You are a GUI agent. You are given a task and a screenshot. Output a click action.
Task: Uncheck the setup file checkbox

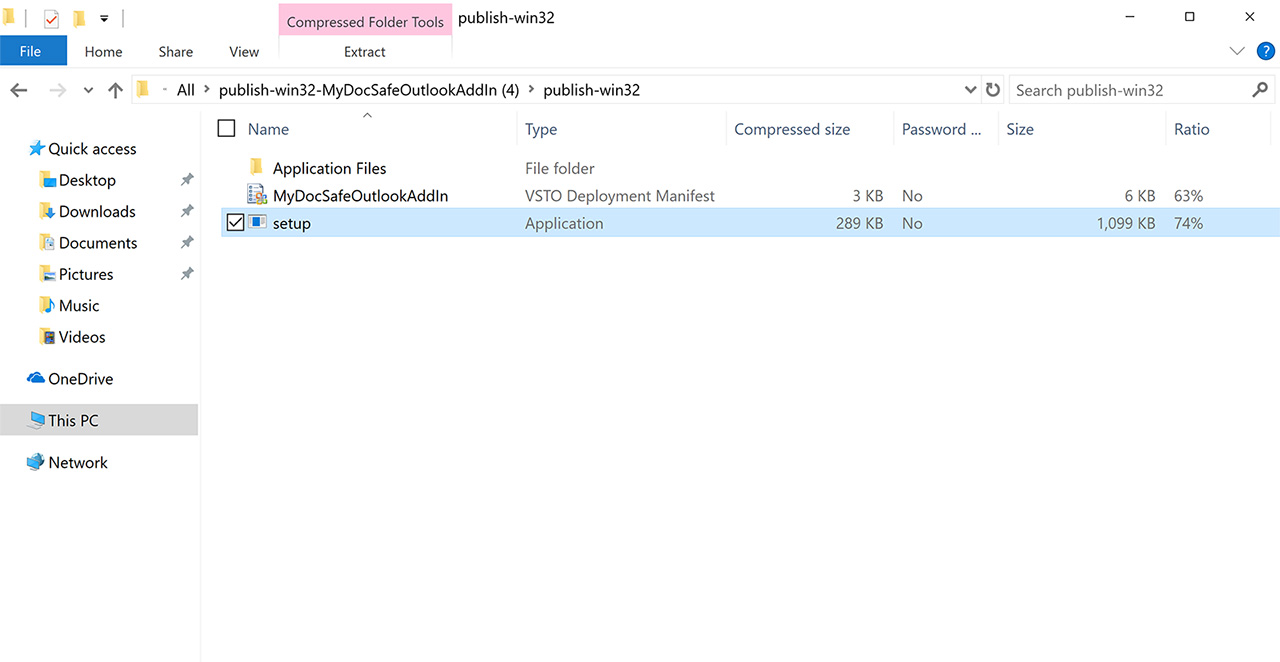pos(236,223)
